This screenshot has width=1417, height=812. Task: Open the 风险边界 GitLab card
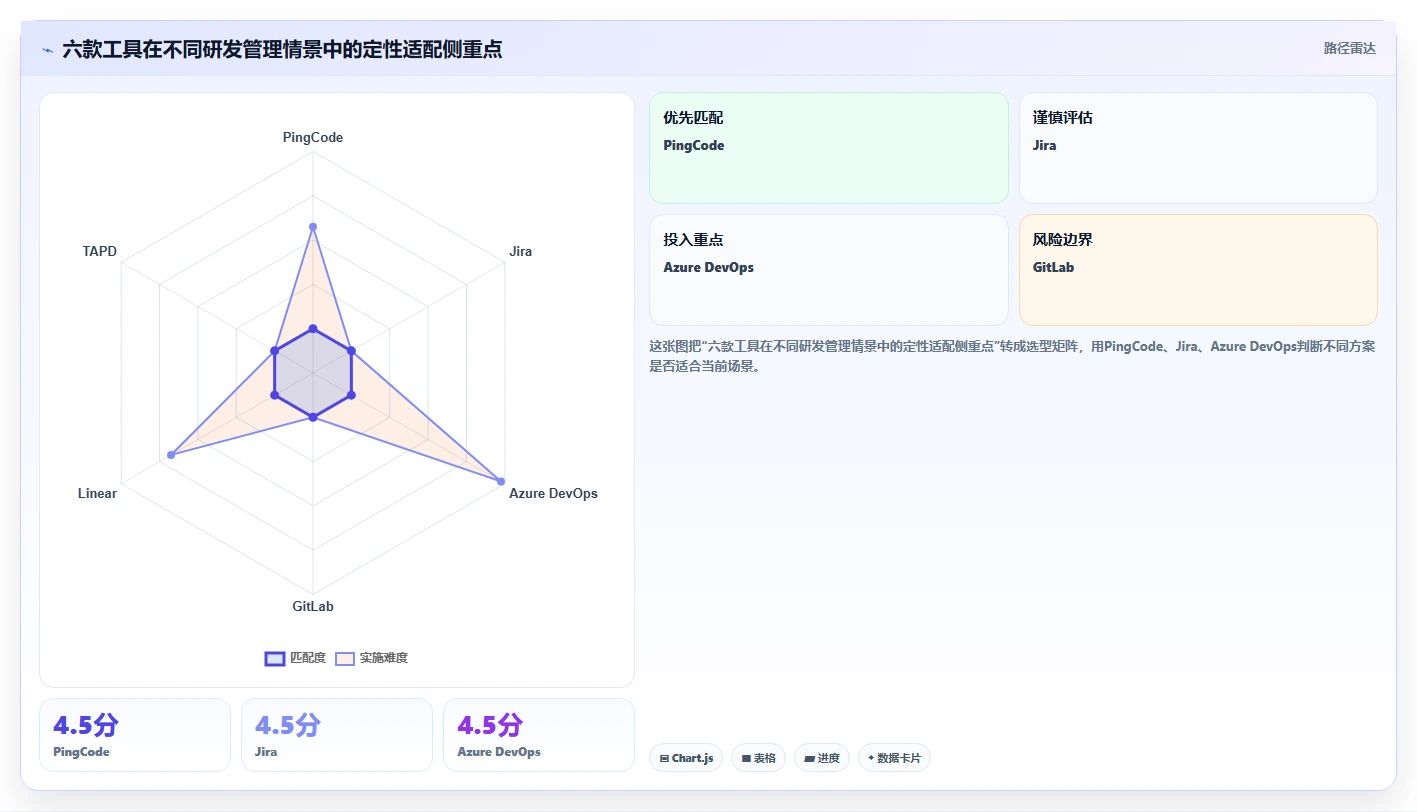[1198, 270]
